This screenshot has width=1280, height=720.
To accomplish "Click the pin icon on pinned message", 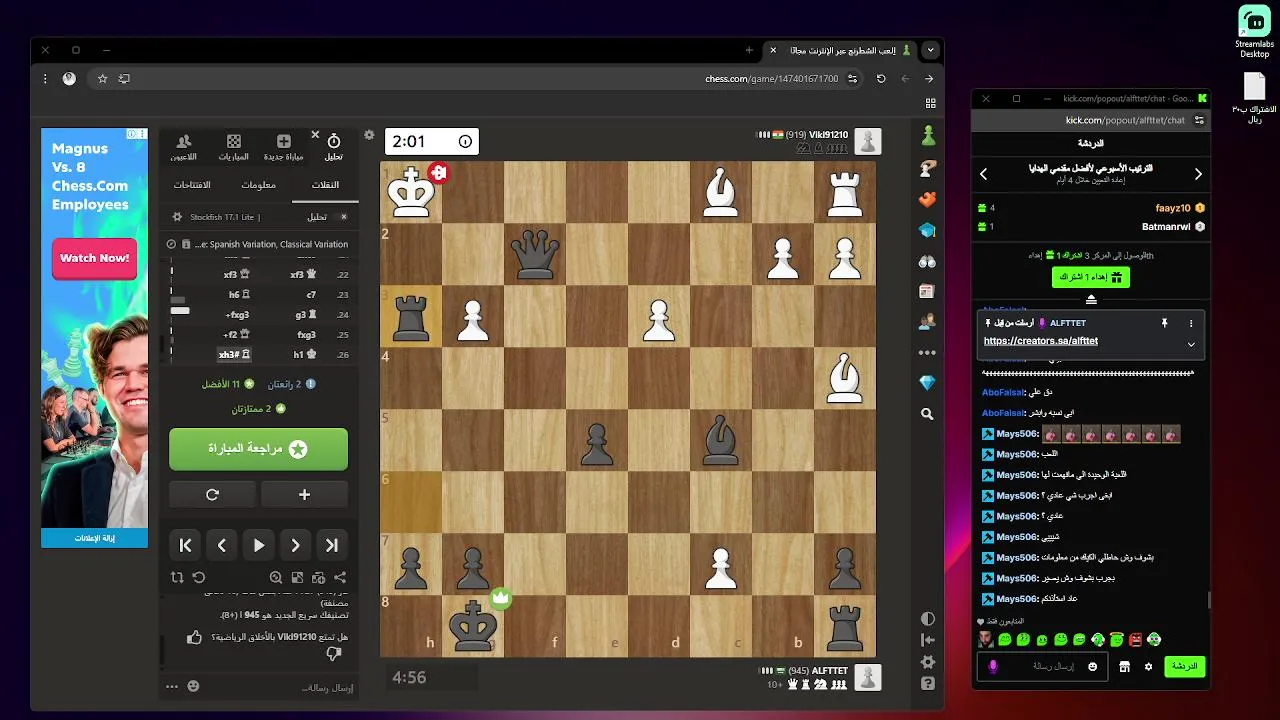I will click(x=1164, y=323).
